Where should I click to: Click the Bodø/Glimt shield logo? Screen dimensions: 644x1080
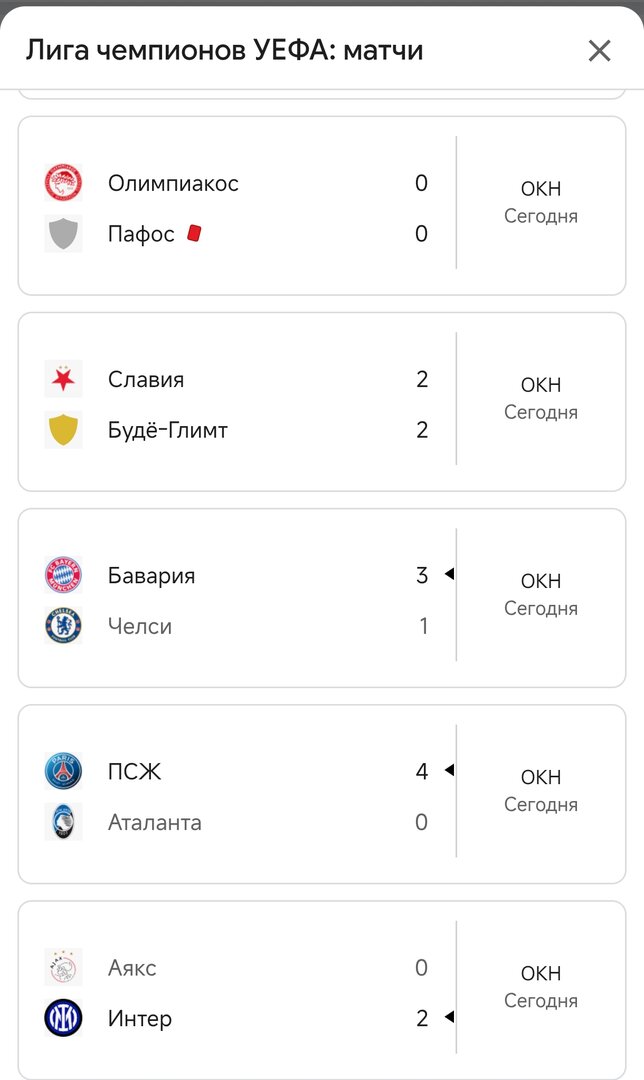[63, 429]
